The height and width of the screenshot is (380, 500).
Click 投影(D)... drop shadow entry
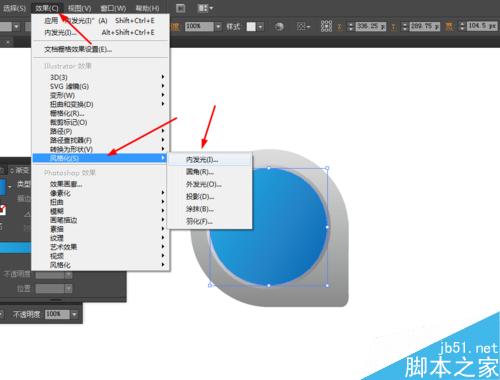[209, 197]
